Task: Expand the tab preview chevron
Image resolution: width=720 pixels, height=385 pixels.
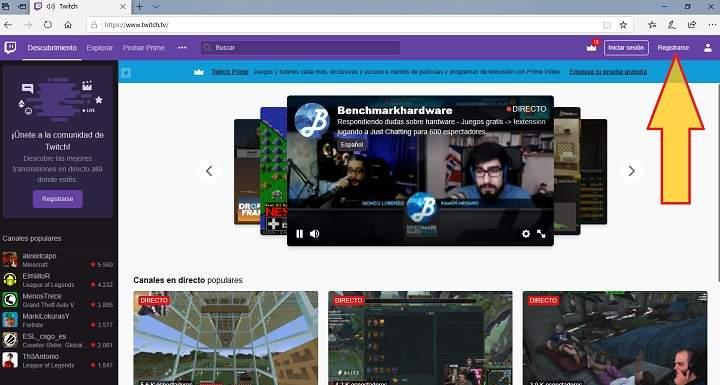Action: click(156, 6)
